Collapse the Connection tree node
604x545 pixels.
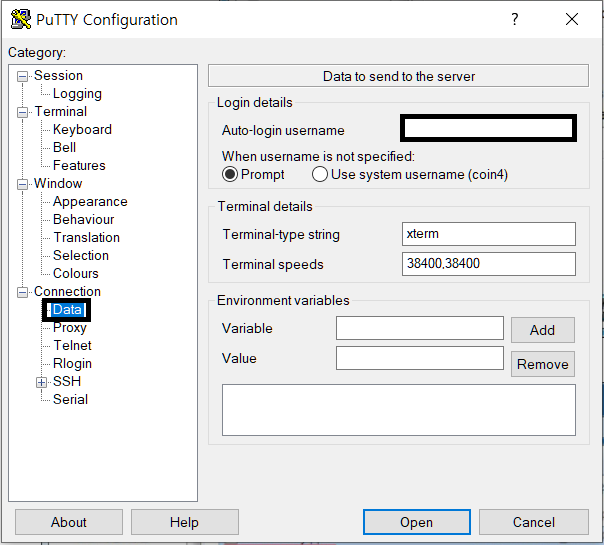pos(22,292)
